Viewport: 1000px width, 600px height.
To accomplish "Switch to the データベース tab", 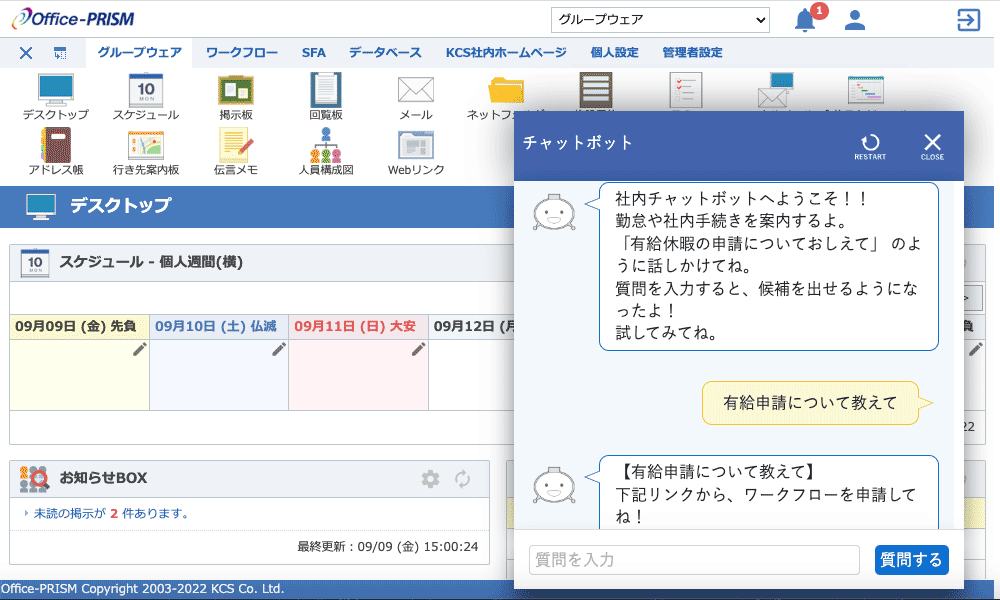I will (x=385, y=53).
